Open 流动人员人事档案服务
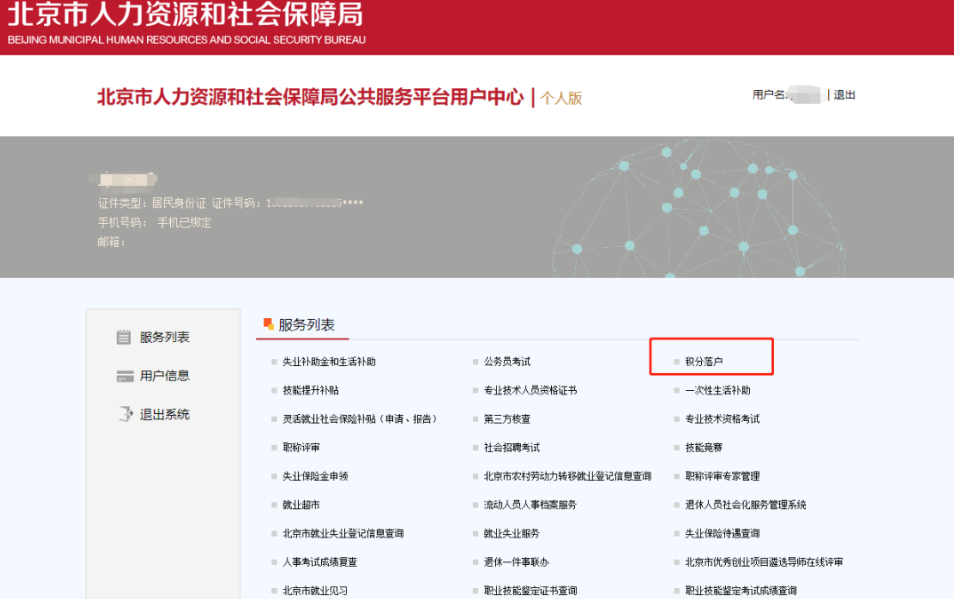Screen dimensions: 954x599 (530, 505)
